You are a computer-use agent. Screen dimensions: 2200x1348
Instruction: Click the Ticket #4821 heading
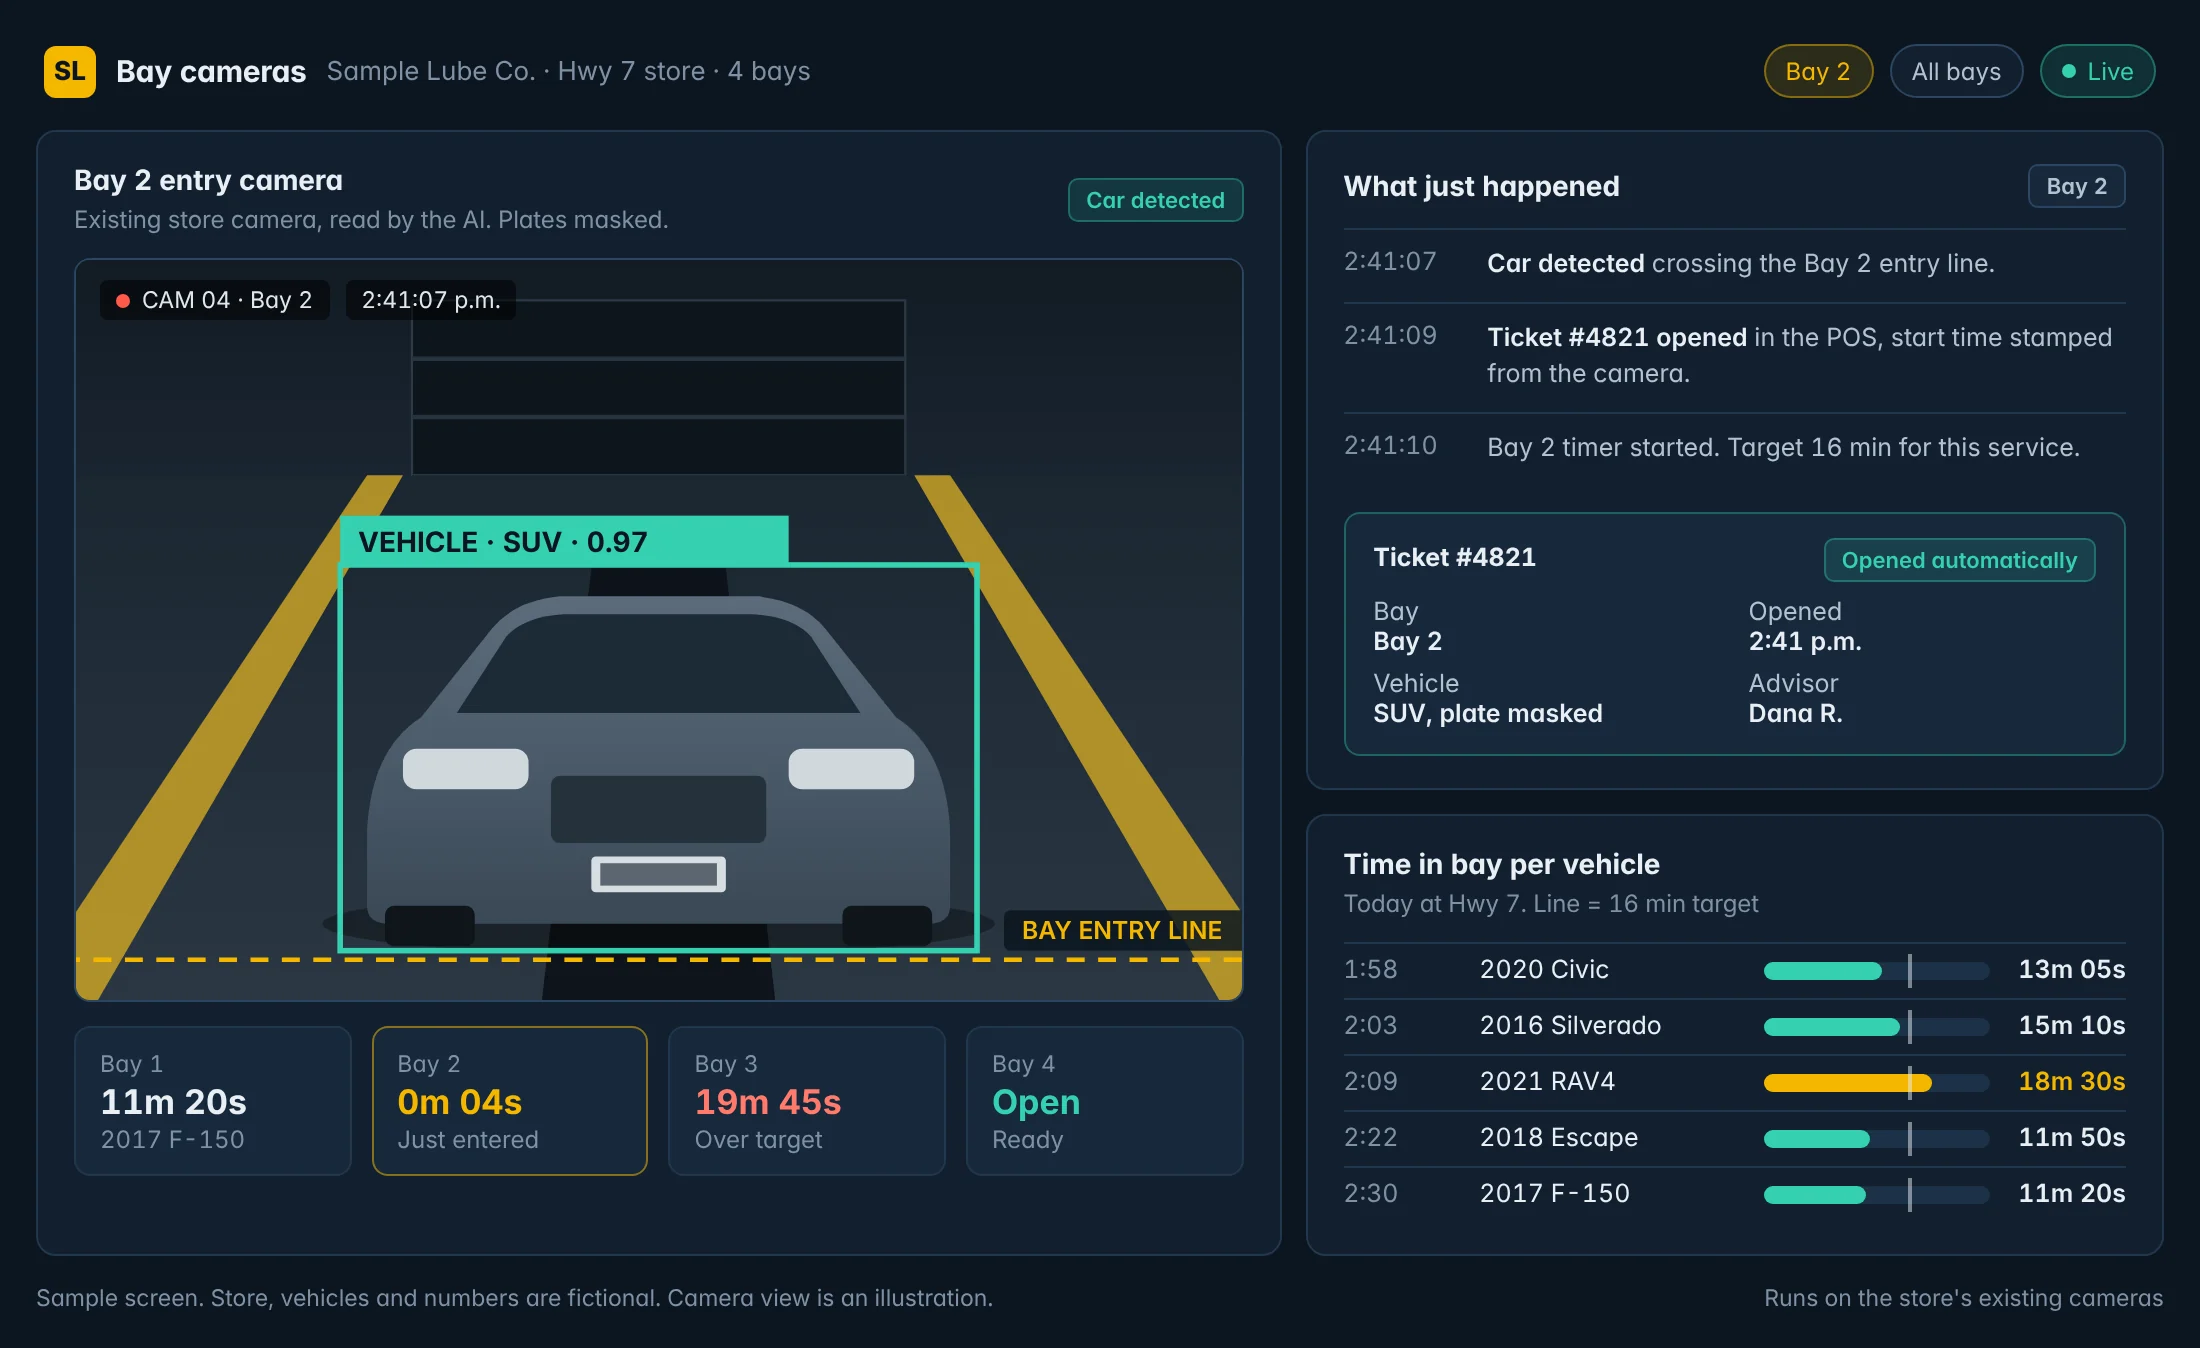click(1454, 557)
